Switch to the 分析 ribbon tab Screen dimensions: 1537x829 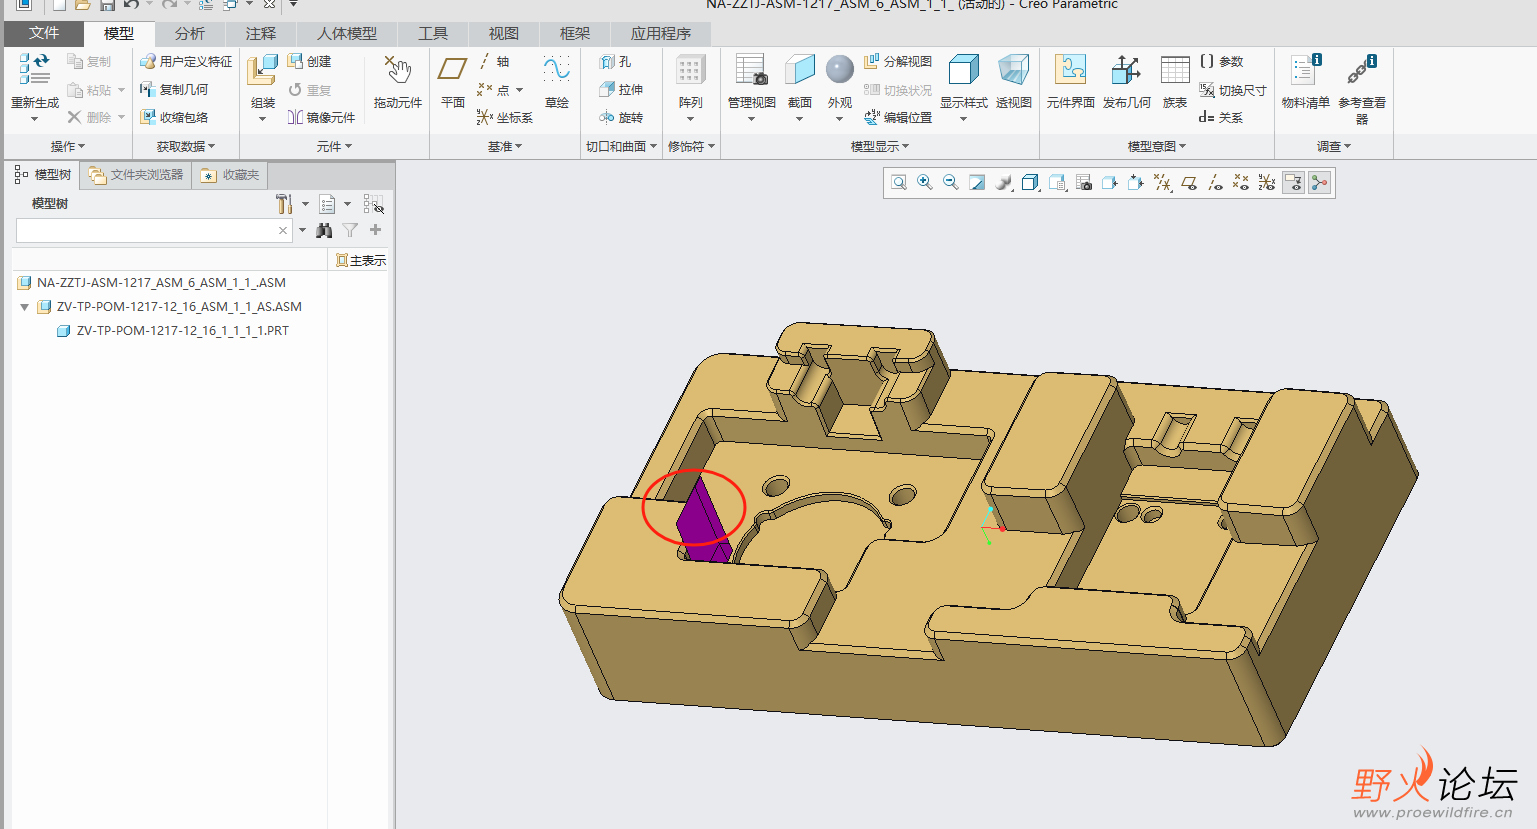(190, 34)
